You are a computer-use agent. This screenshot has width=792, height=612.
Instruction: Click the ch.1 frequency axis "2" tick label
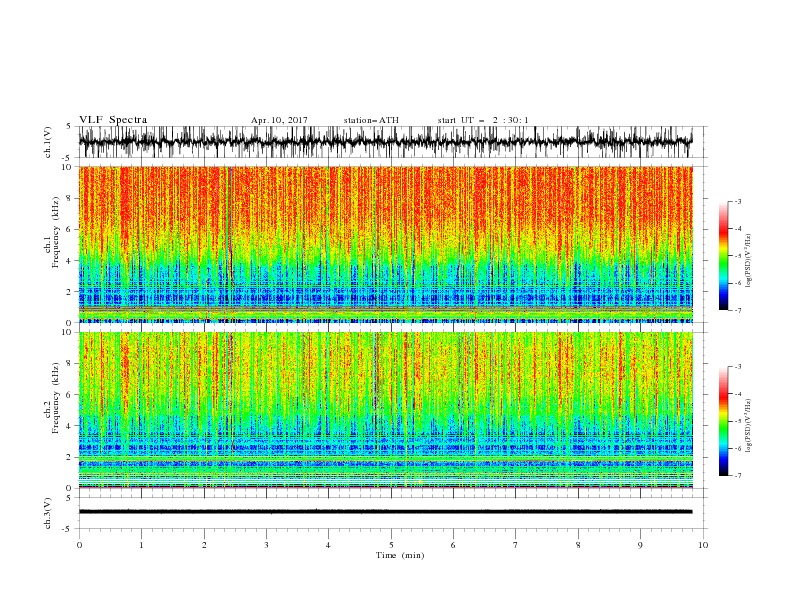pos(69,292)
